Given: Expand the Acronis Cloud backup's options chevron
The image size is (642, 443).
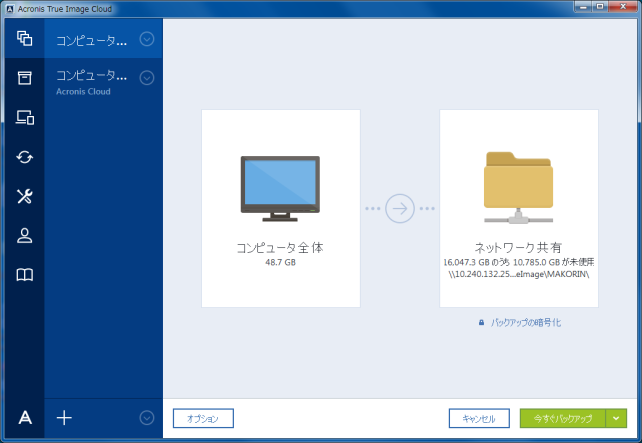Looking at the screenshot, I should tap(147, 78).
